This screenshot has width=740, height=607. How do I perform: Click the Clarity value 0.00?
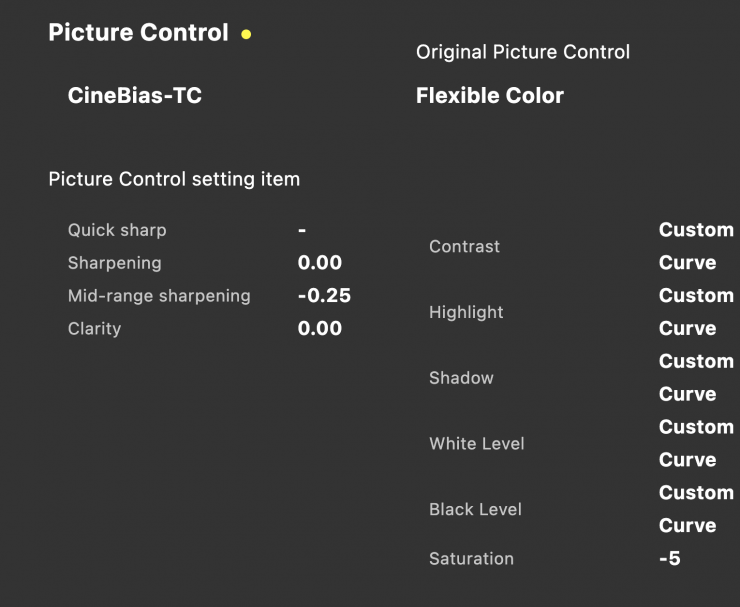319,329
